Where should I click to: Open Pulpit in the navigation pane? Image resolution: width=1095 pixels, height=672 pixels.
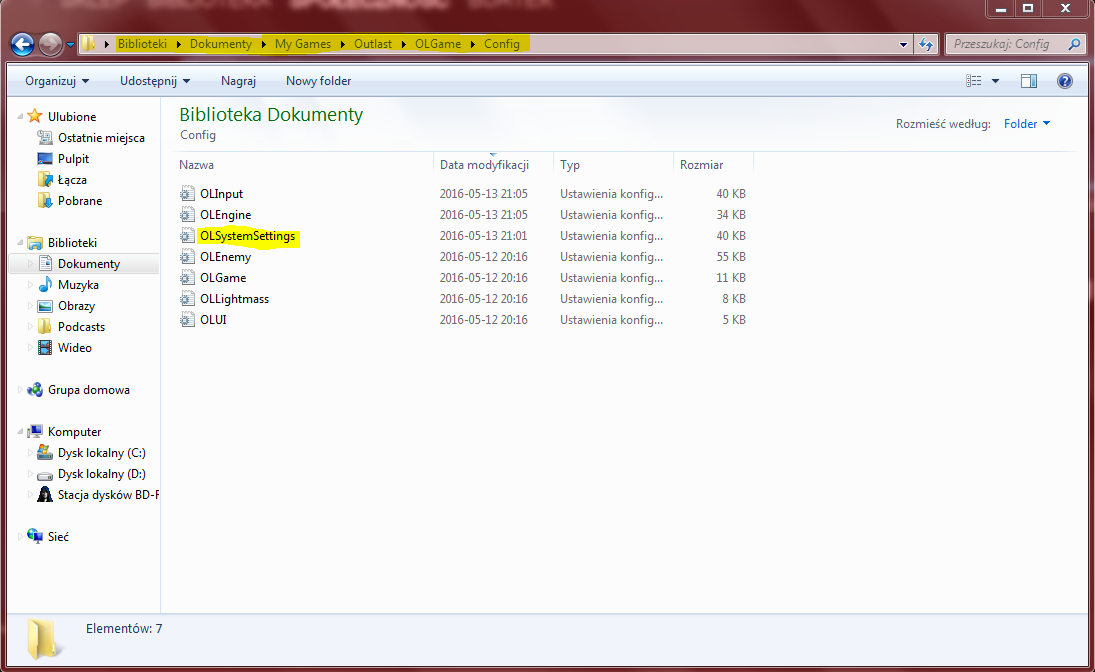(x=73, y=159)
